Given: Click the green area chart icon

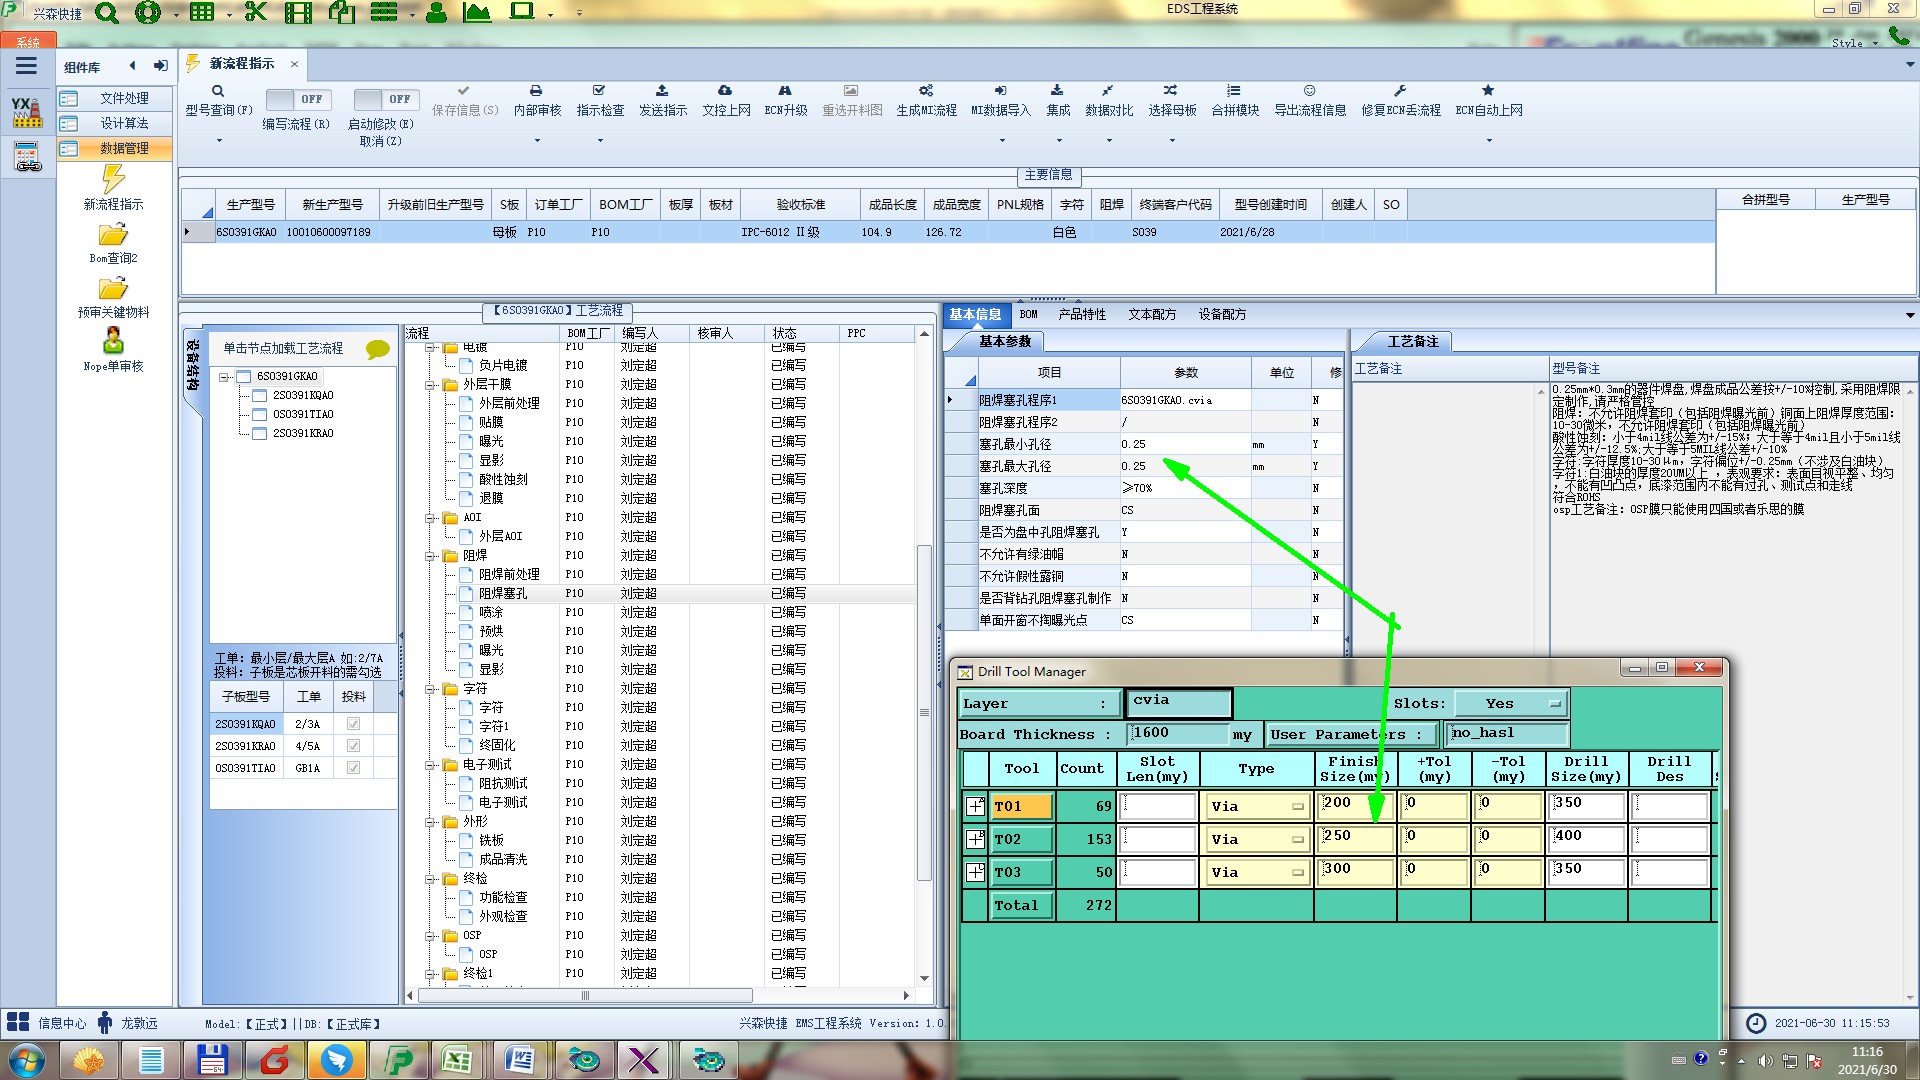Looking at the screenshot, I should point(477,12).
